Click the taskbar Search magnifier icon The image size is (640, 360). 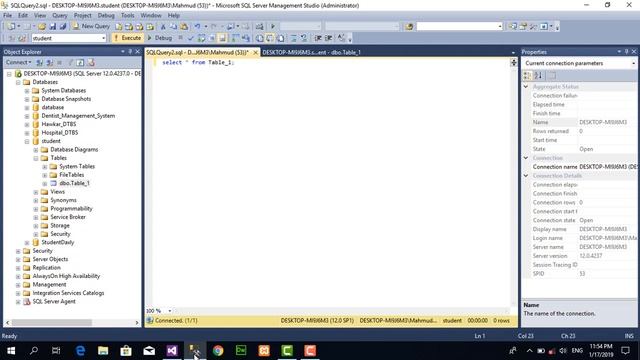(34, 351)
